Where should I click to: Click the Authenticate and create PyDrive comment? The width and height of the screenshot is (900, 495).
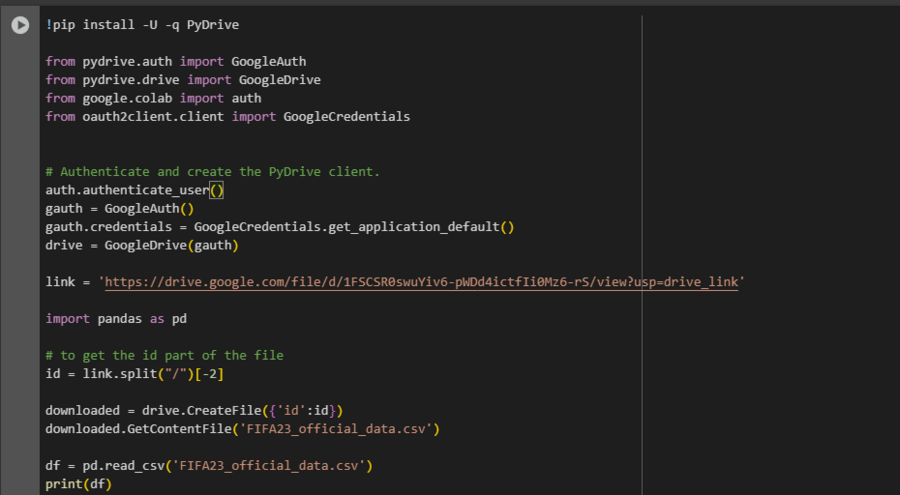click(212, 172)
